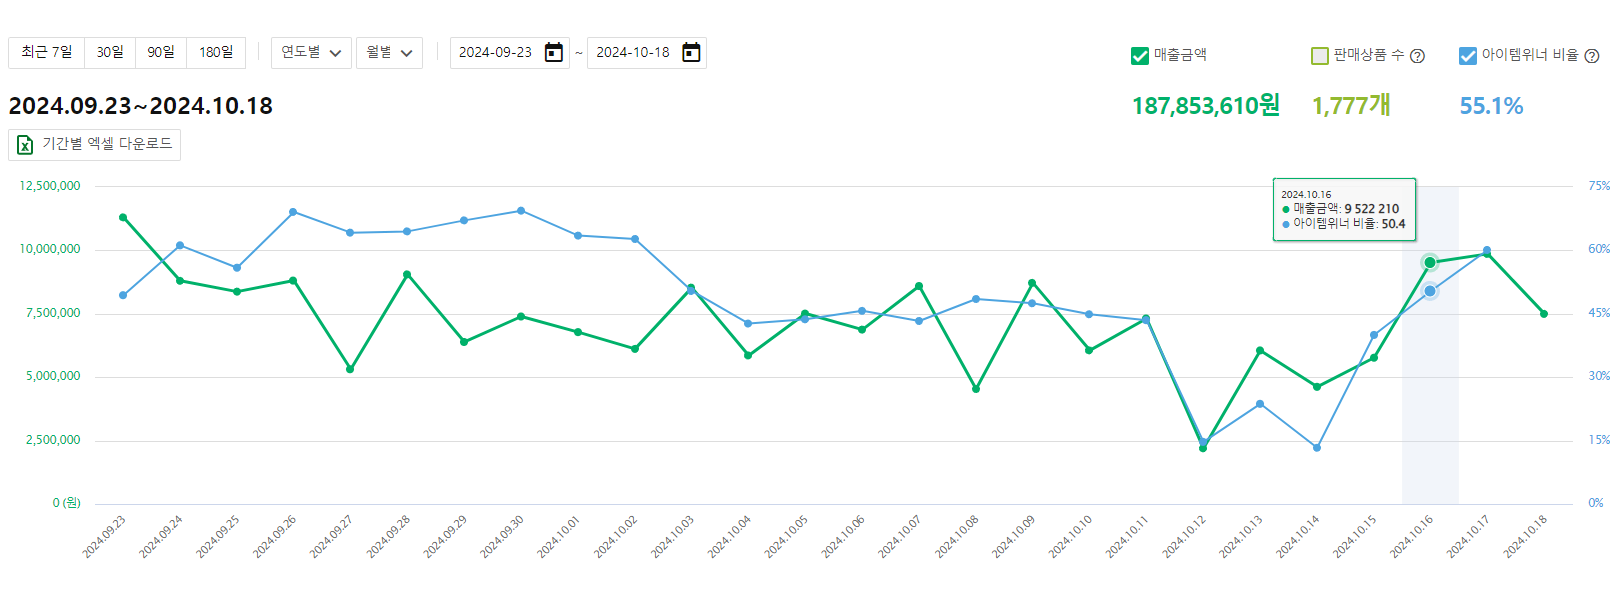The height and width of the screenshot is (602, 1614).
Task: Click the blue 아이템위너 point on 2024.10.16
Action: pyautogui.click(x=1430, y=291)
